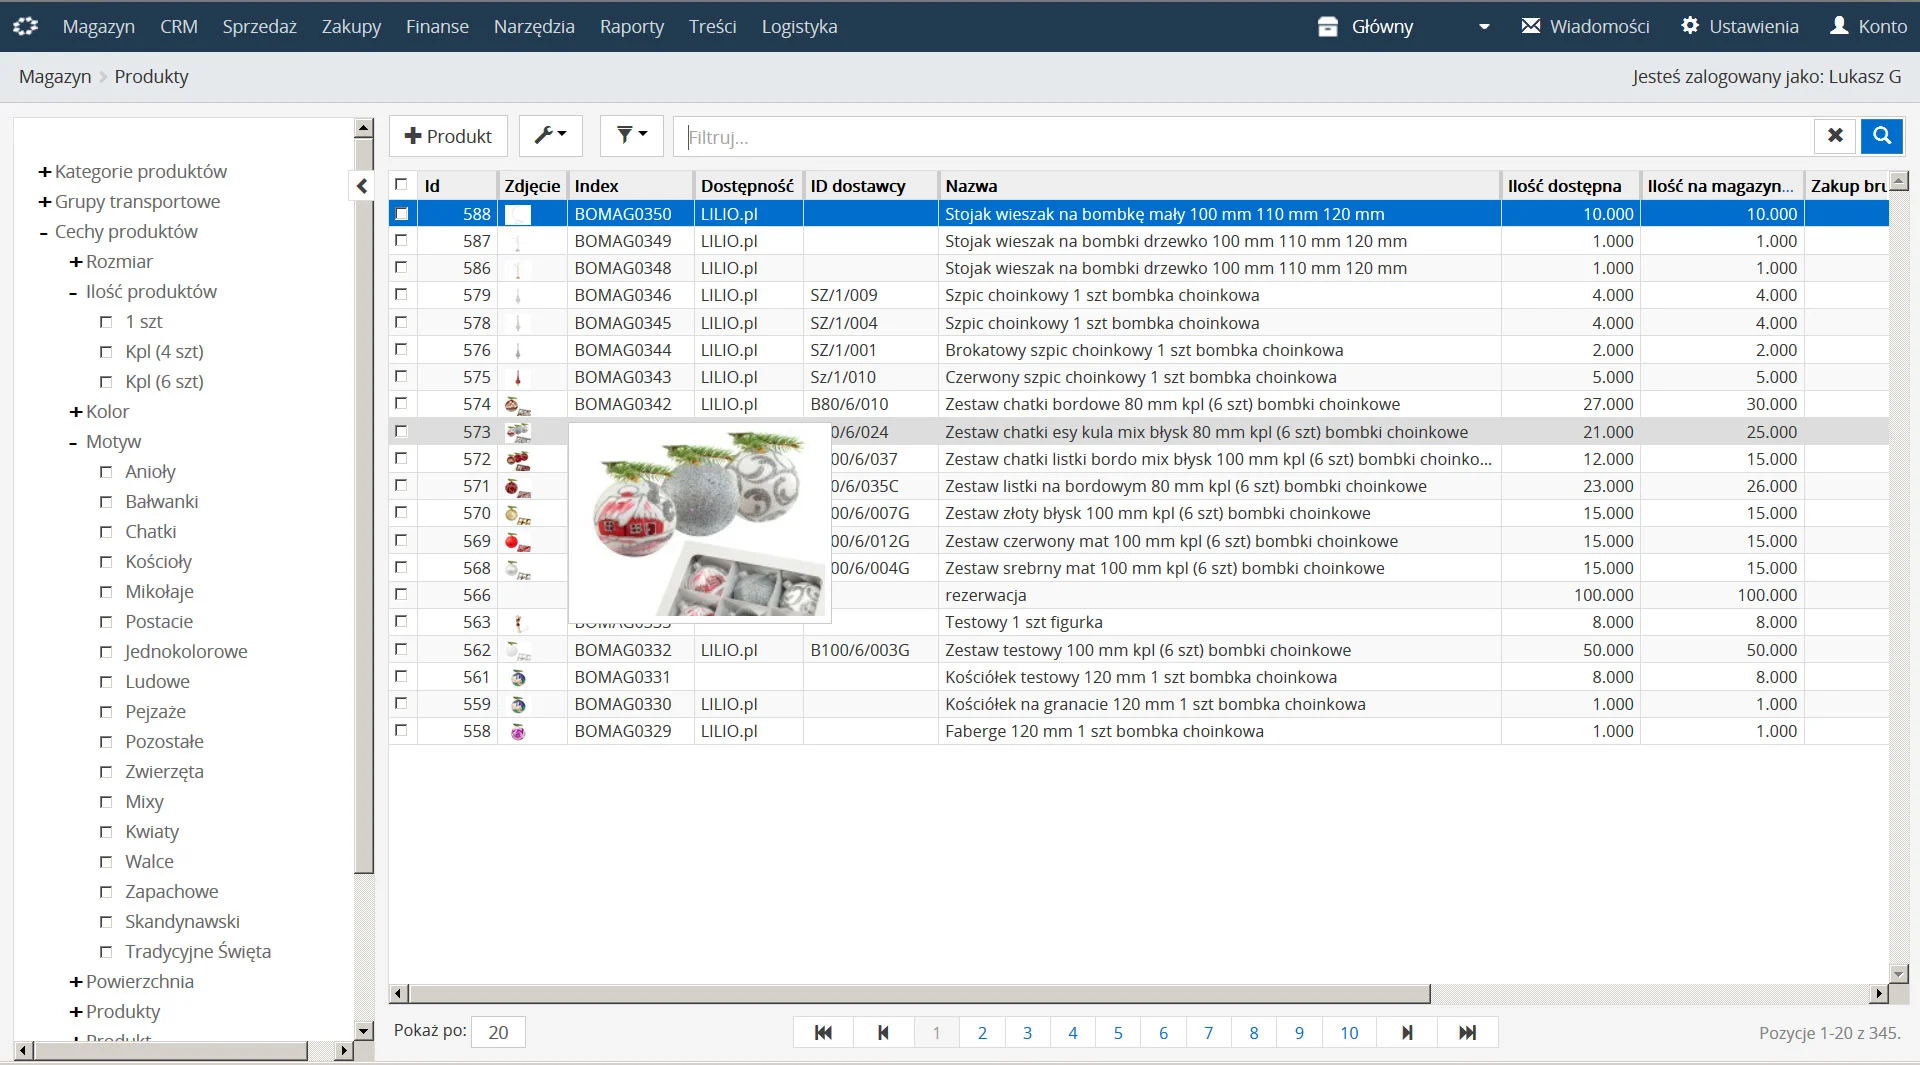Collapse Cechy produktów tree node
This screenshot has width=1920, height=1065.
45,233
